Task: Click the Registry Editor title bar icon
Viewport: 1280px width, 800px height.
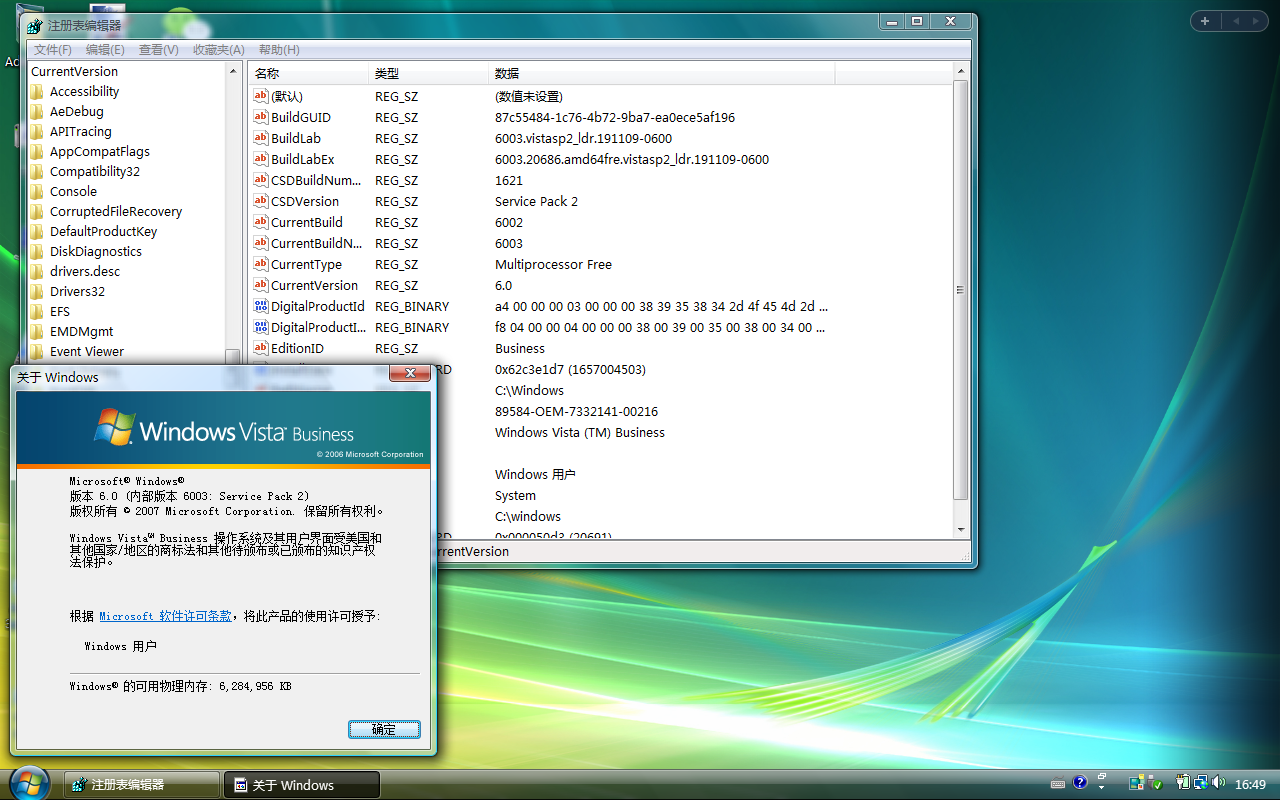Action: pyautogui.click(x=36, y=26)
